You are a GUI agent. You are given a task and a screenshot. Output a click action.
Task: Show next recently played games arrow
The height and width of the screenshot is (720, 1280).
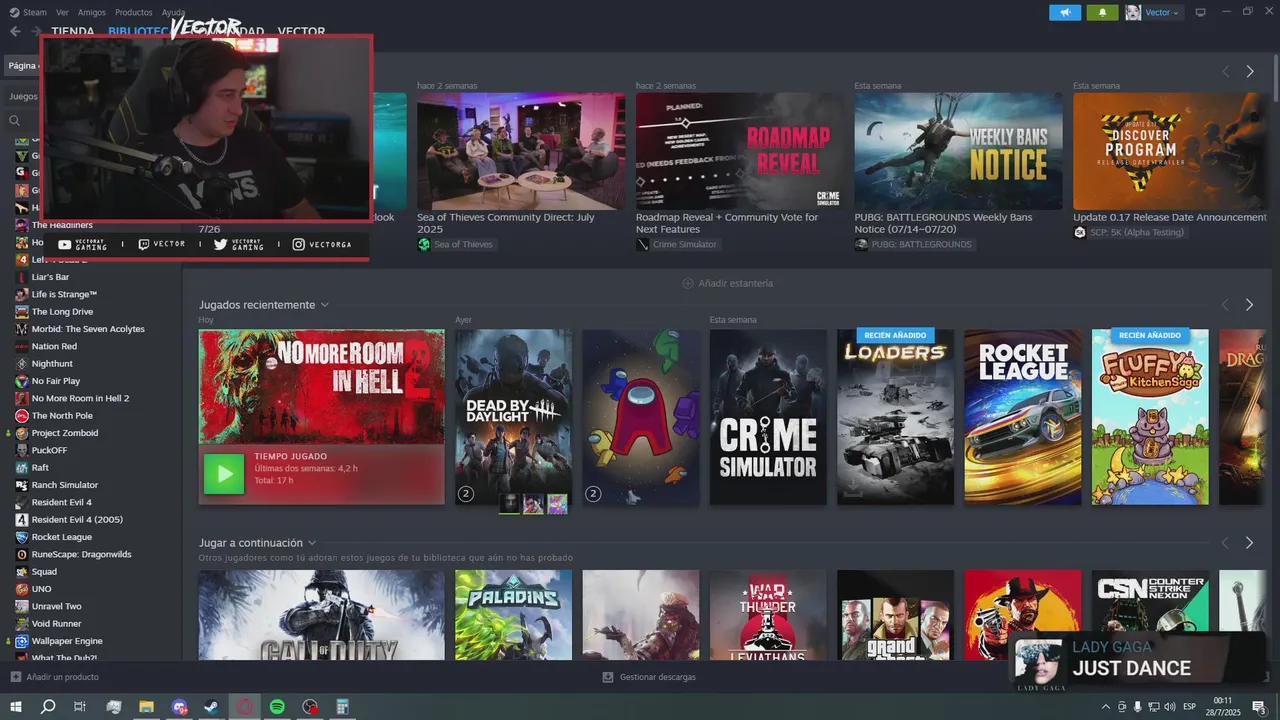(x=1249, y=305)
